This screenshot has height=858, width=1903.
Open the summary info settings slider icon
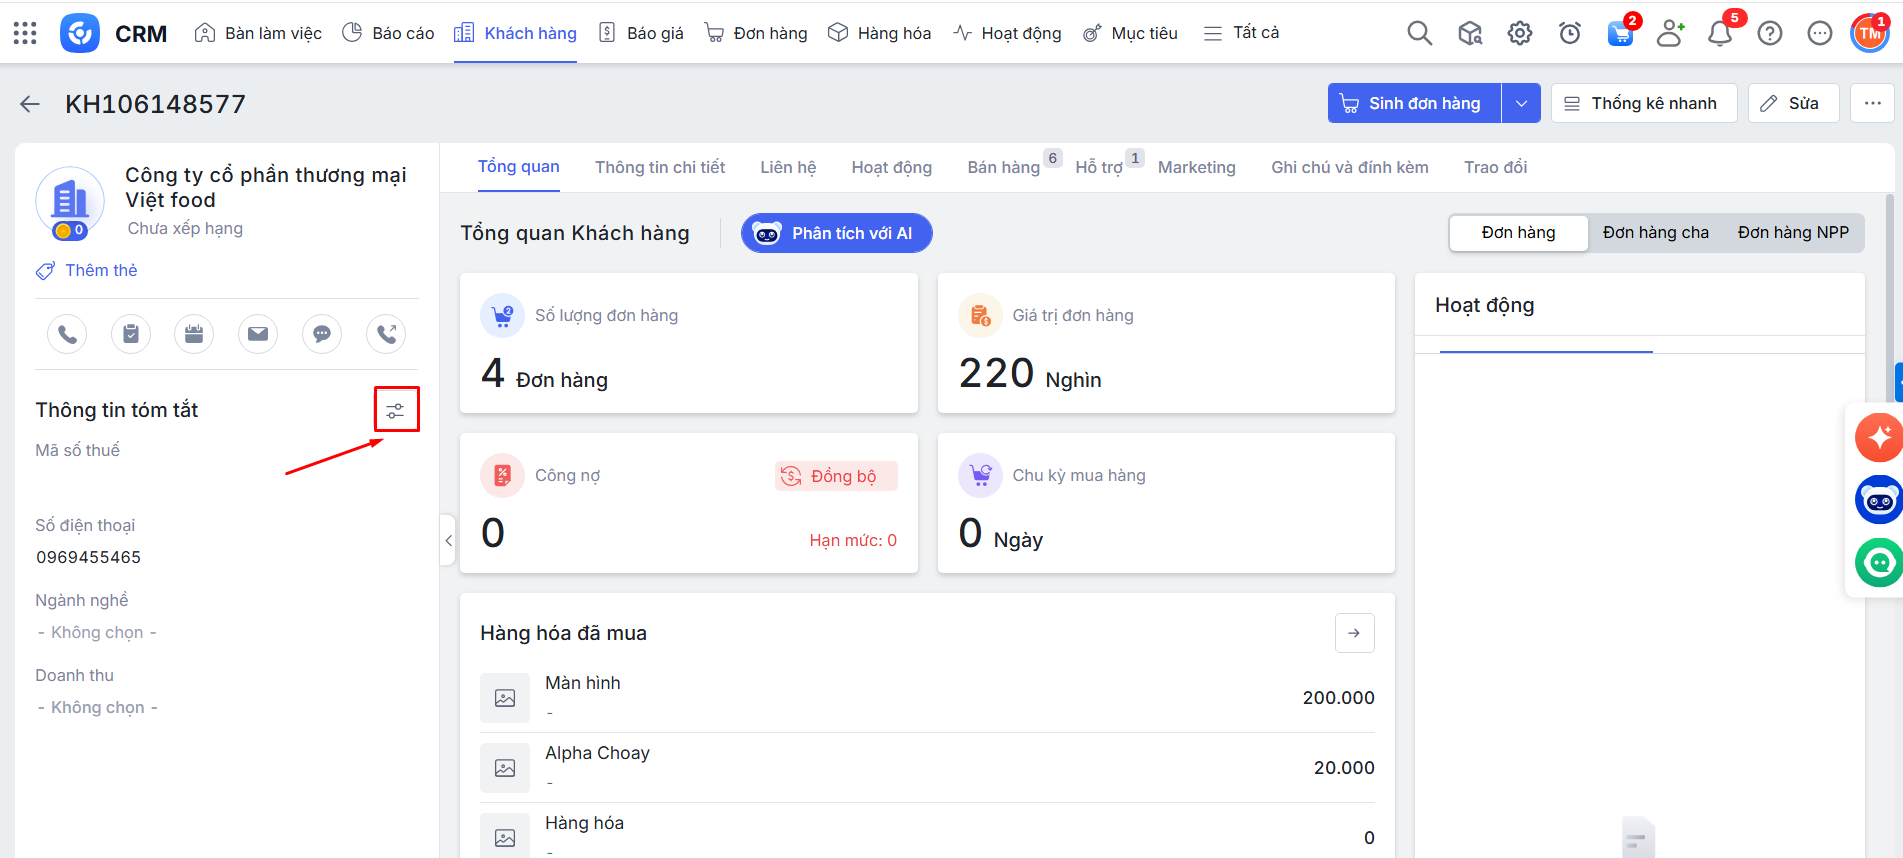(x=396, y=410)
